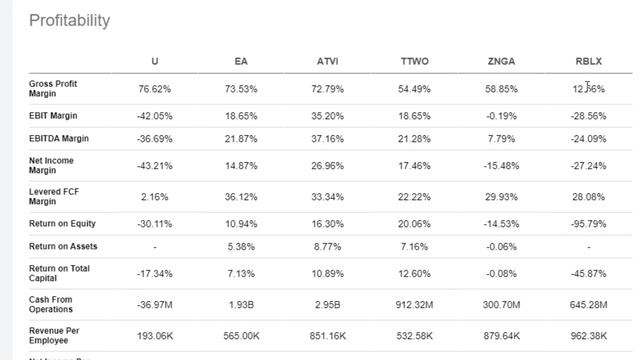Click the Return on Assets label

63,246
